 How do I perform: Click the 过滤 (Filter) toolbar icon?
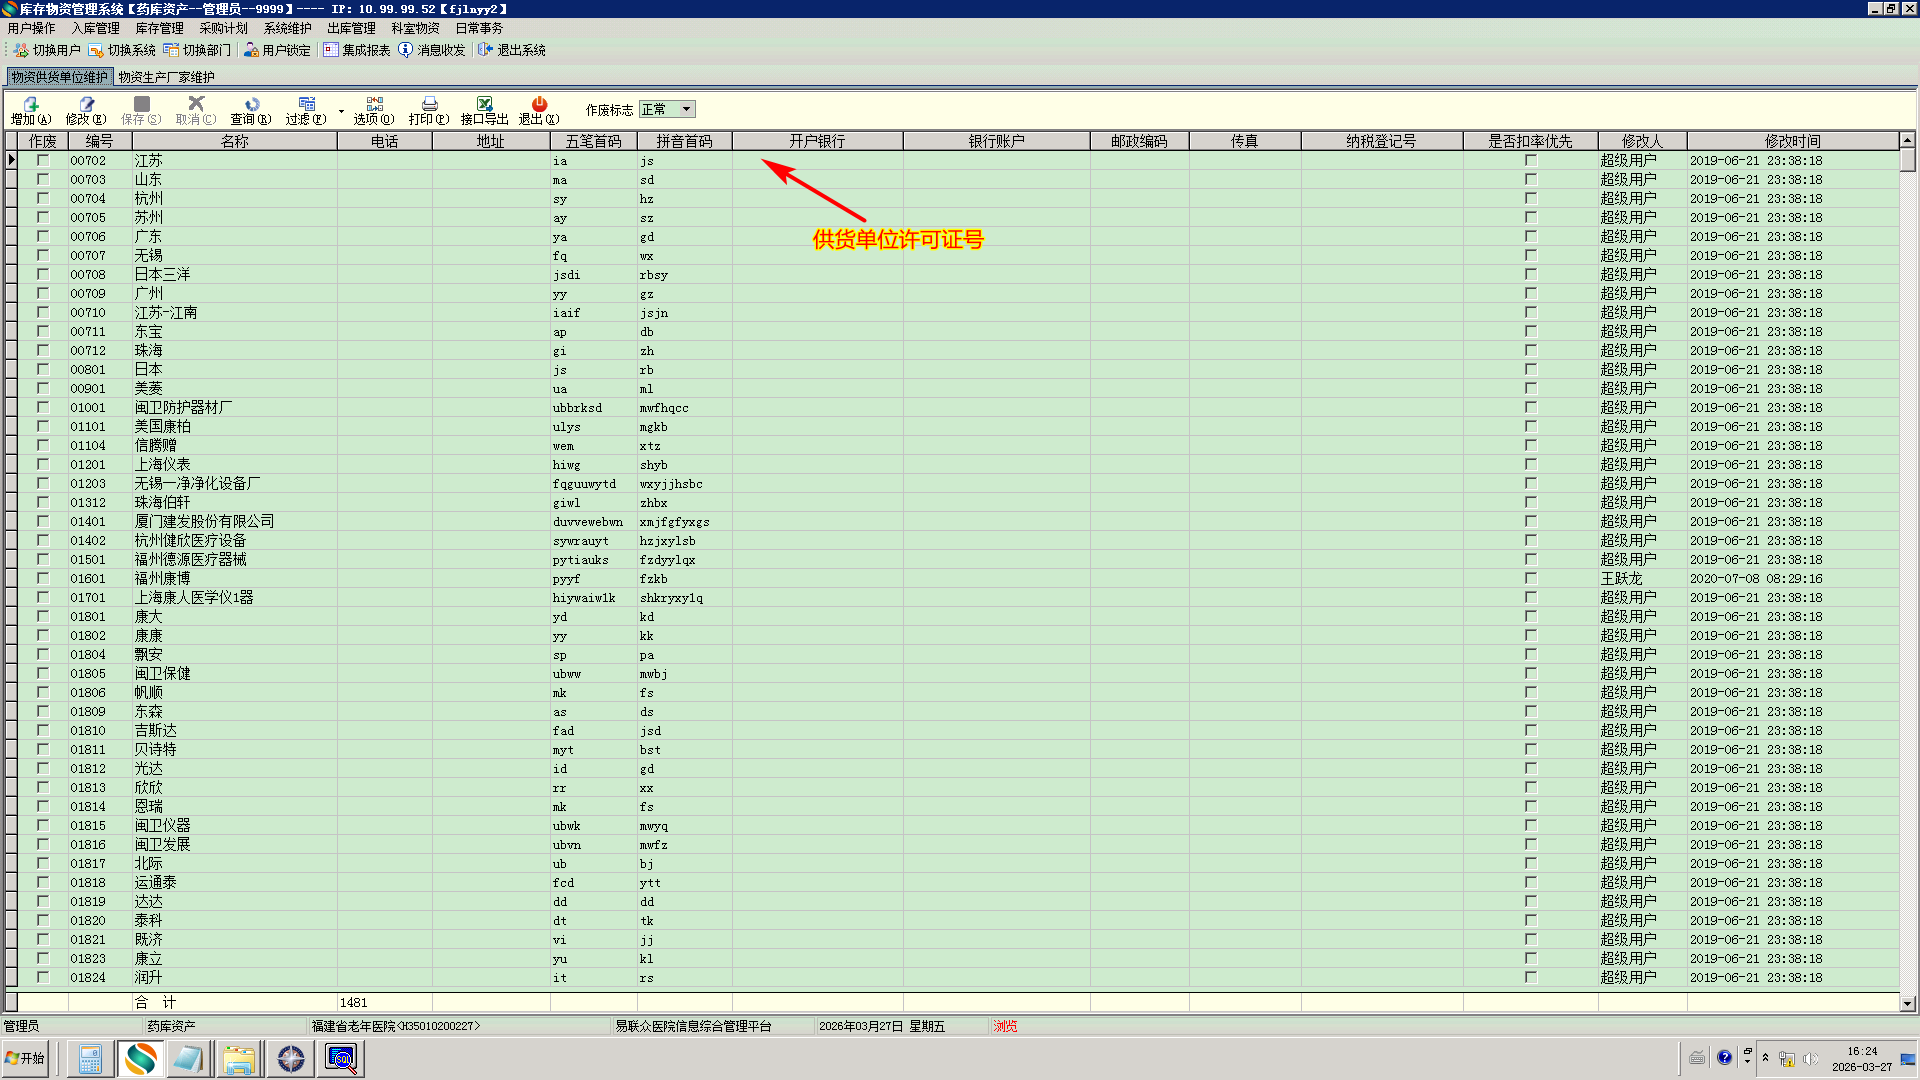point(306,105)
